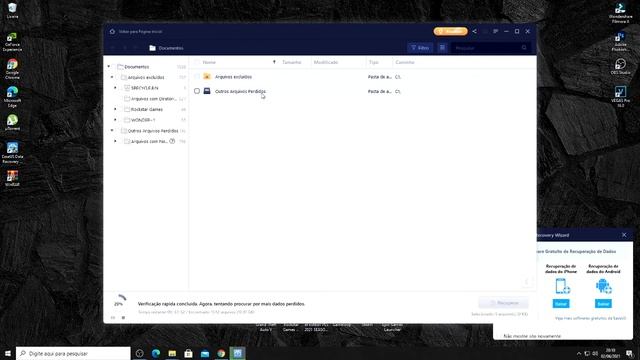Image resolution: width=640 pixels, height=360 pixels.
Task: Open Google Chrome from the taskbar
Action: (221, 353)
